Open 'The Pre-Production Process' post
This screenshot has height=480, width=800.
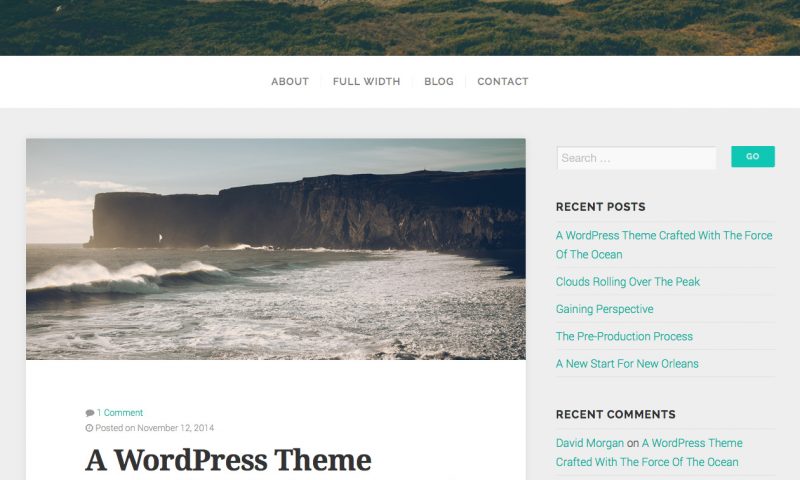(624, 336)
